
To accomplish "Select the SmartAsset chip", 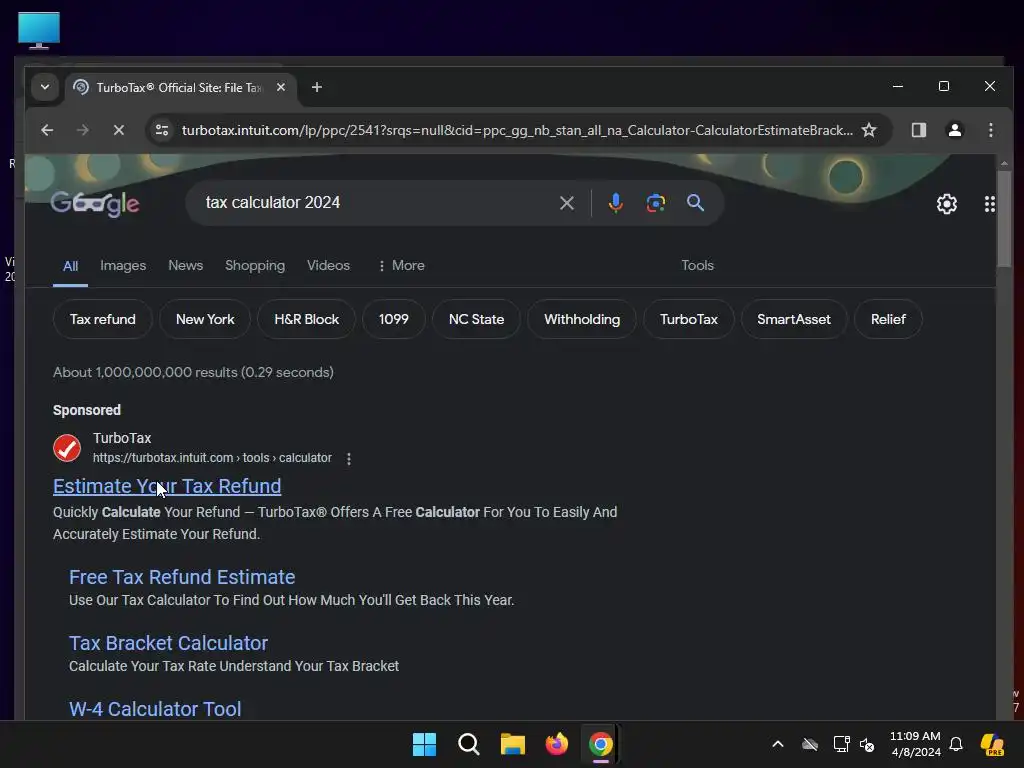I will [793, 319].
